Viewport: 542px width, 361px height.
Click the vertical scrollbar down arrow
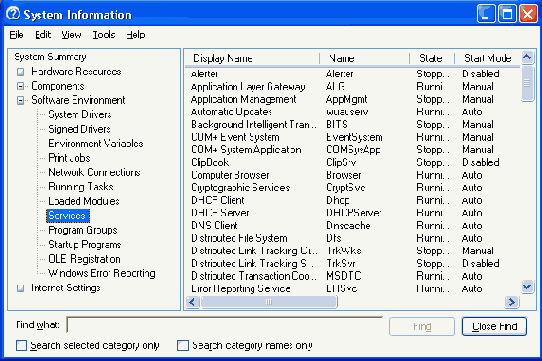pos(527,287)
